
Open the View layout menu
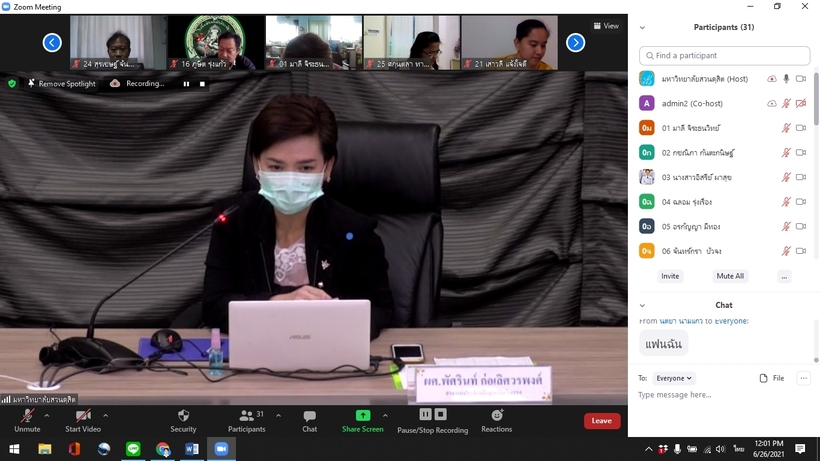(606, 26)
